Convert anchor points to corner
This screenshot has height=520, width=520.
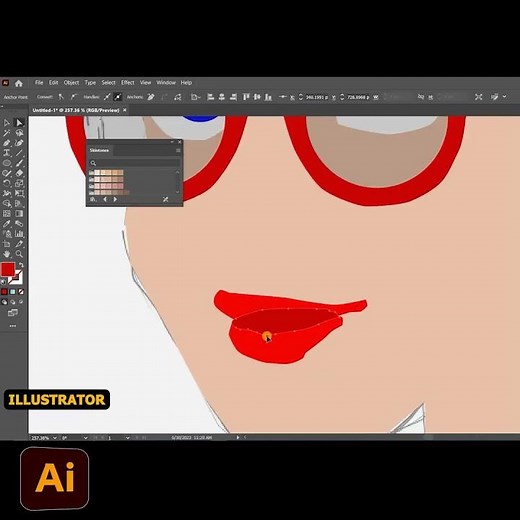61,97
